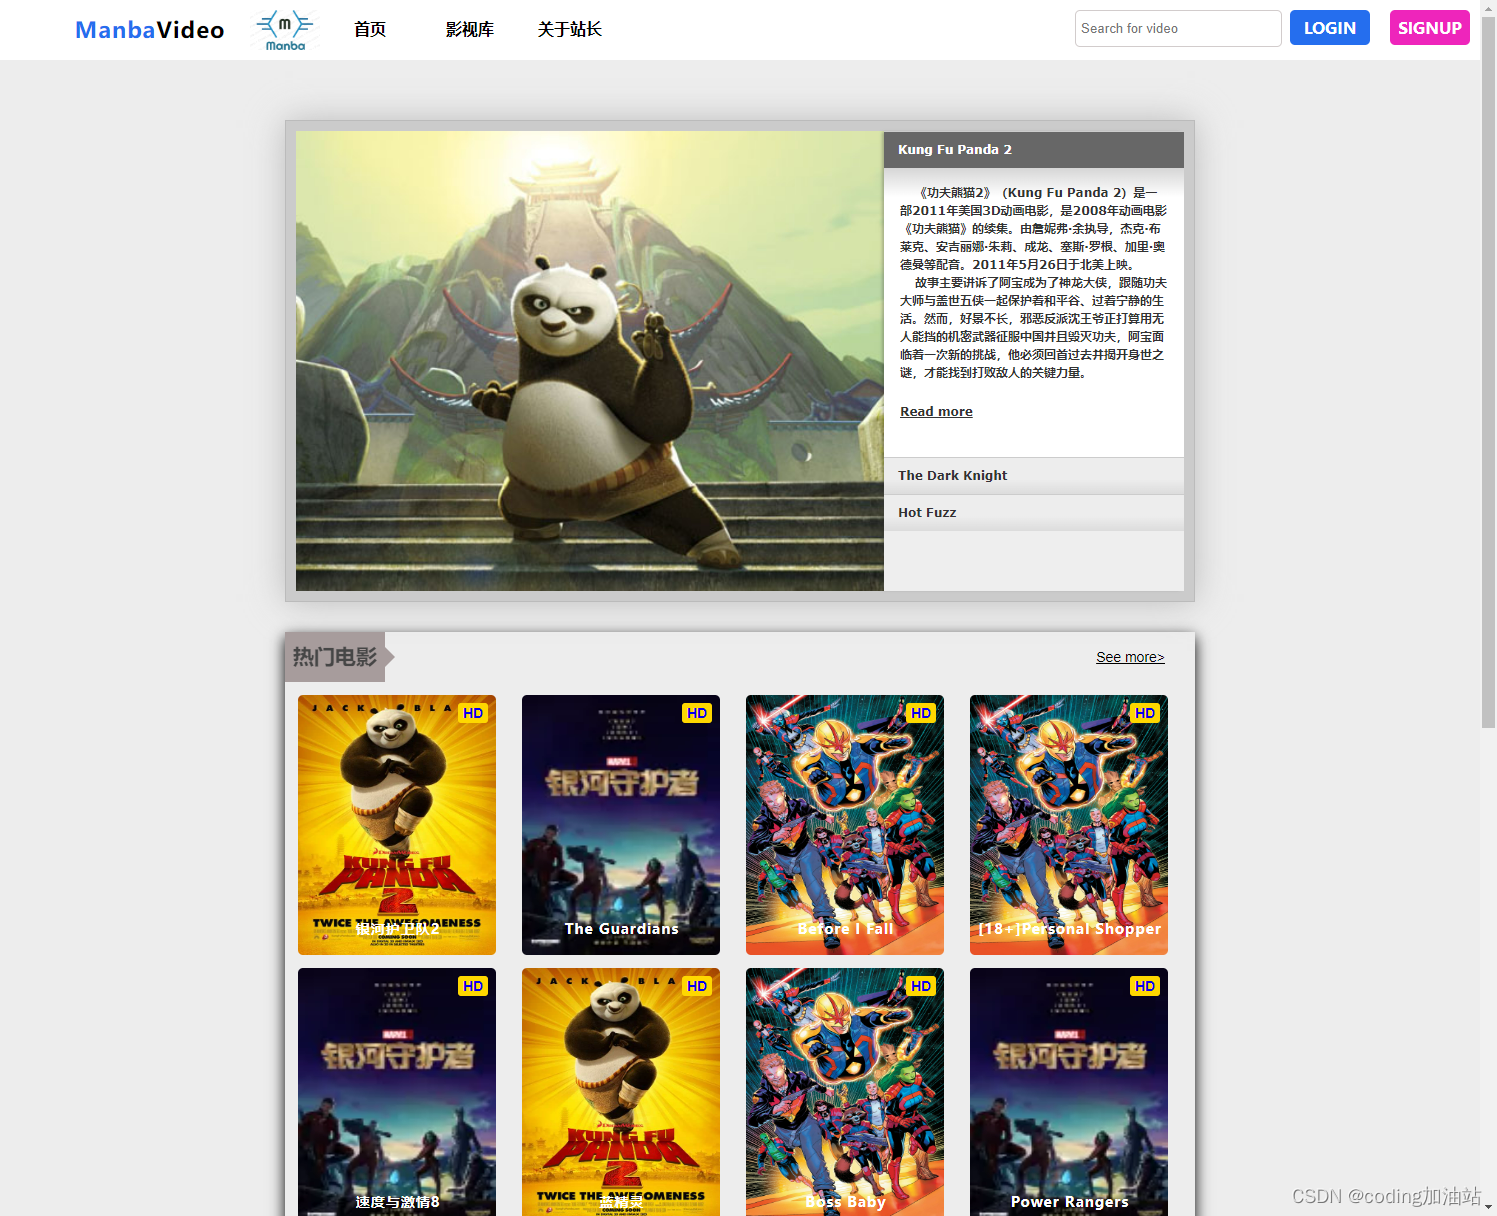Click HD badge on Power Rangers poster
Screen dimensions: 1497x1216
tap(1145, 986)
